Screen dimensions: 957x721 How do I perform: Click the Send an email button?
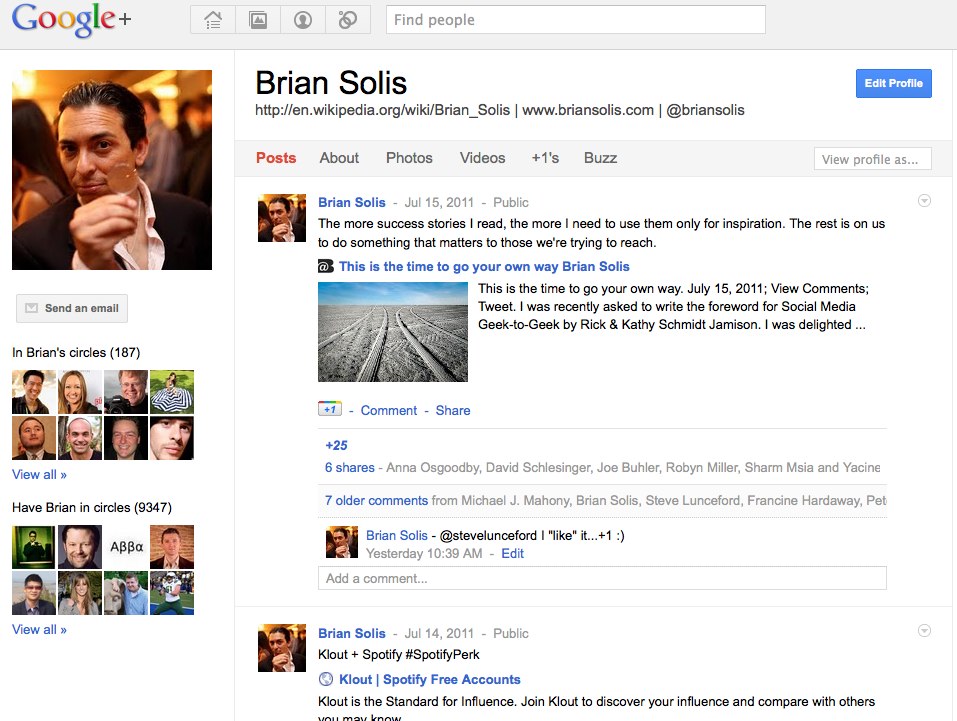point(72,308)
